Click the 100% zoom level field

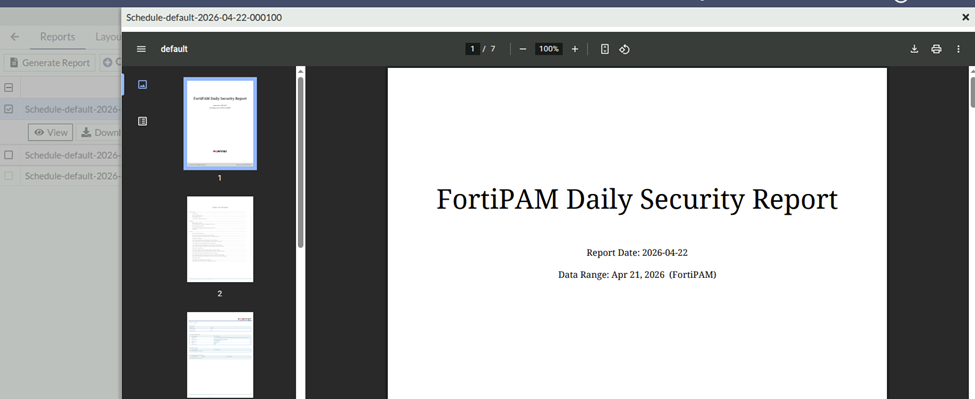point(548,48)
